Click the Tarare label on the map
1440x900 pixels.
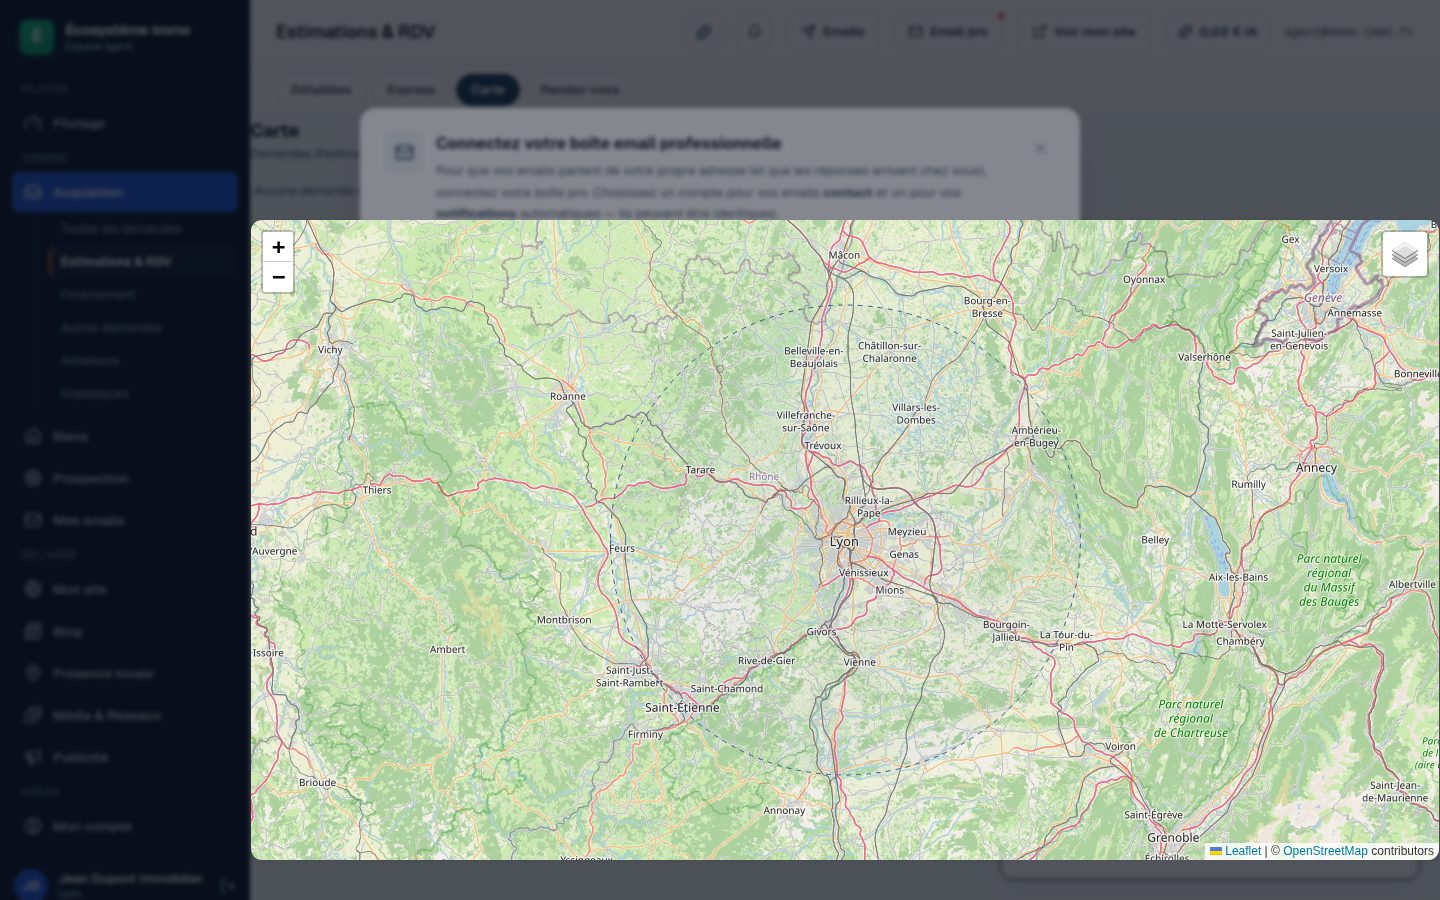pos(700,470)
